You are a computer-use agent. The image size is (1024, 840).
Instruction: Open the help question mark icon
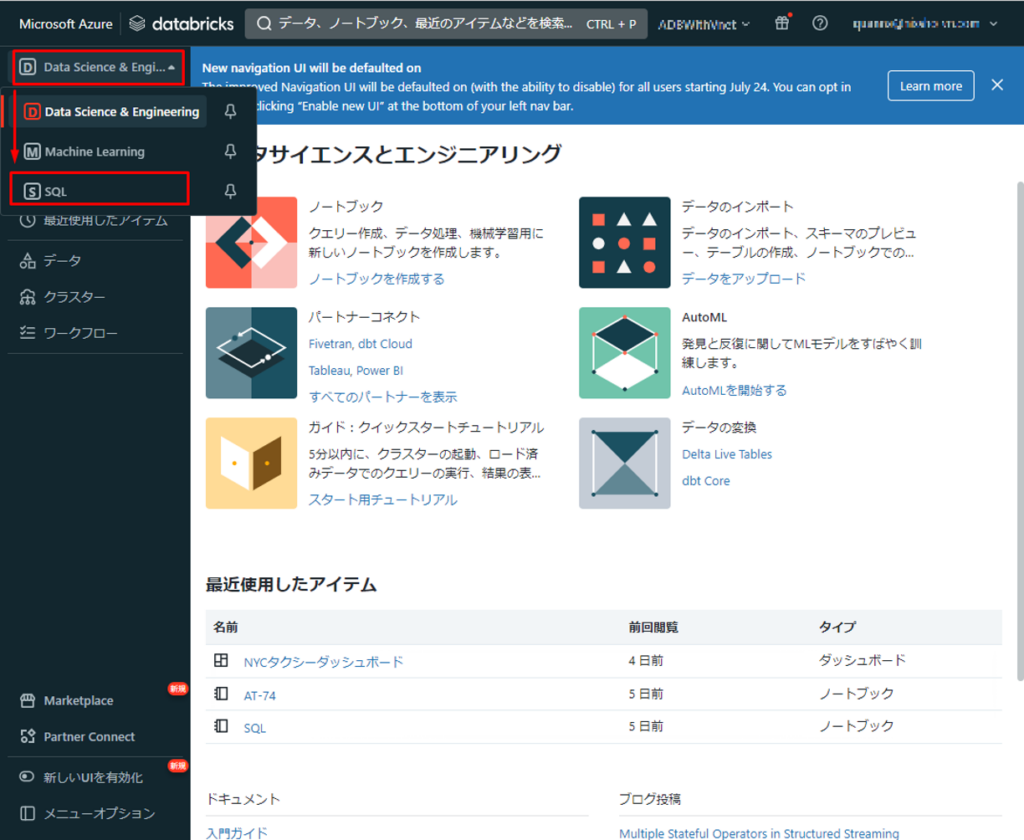coord(820,23)
